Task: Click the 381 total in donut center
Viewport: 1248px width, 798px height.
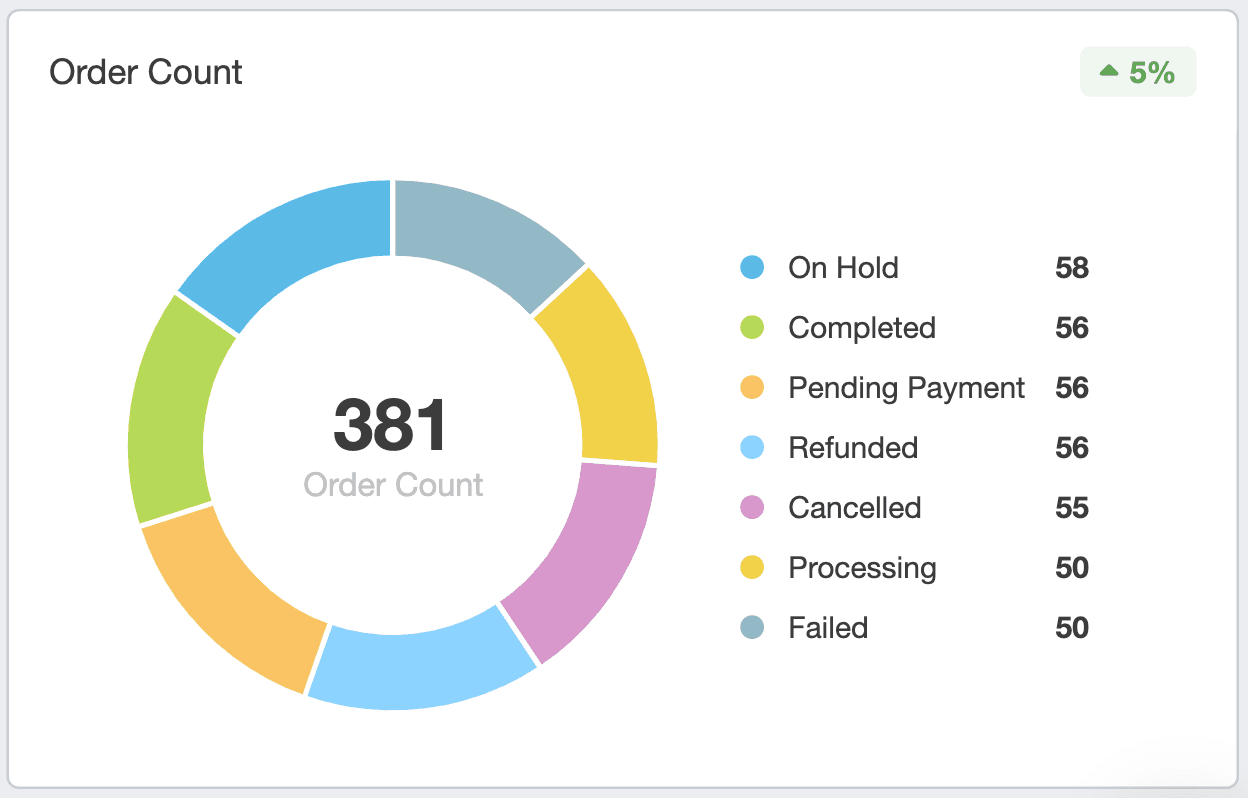Action: (x=391, y=425)
